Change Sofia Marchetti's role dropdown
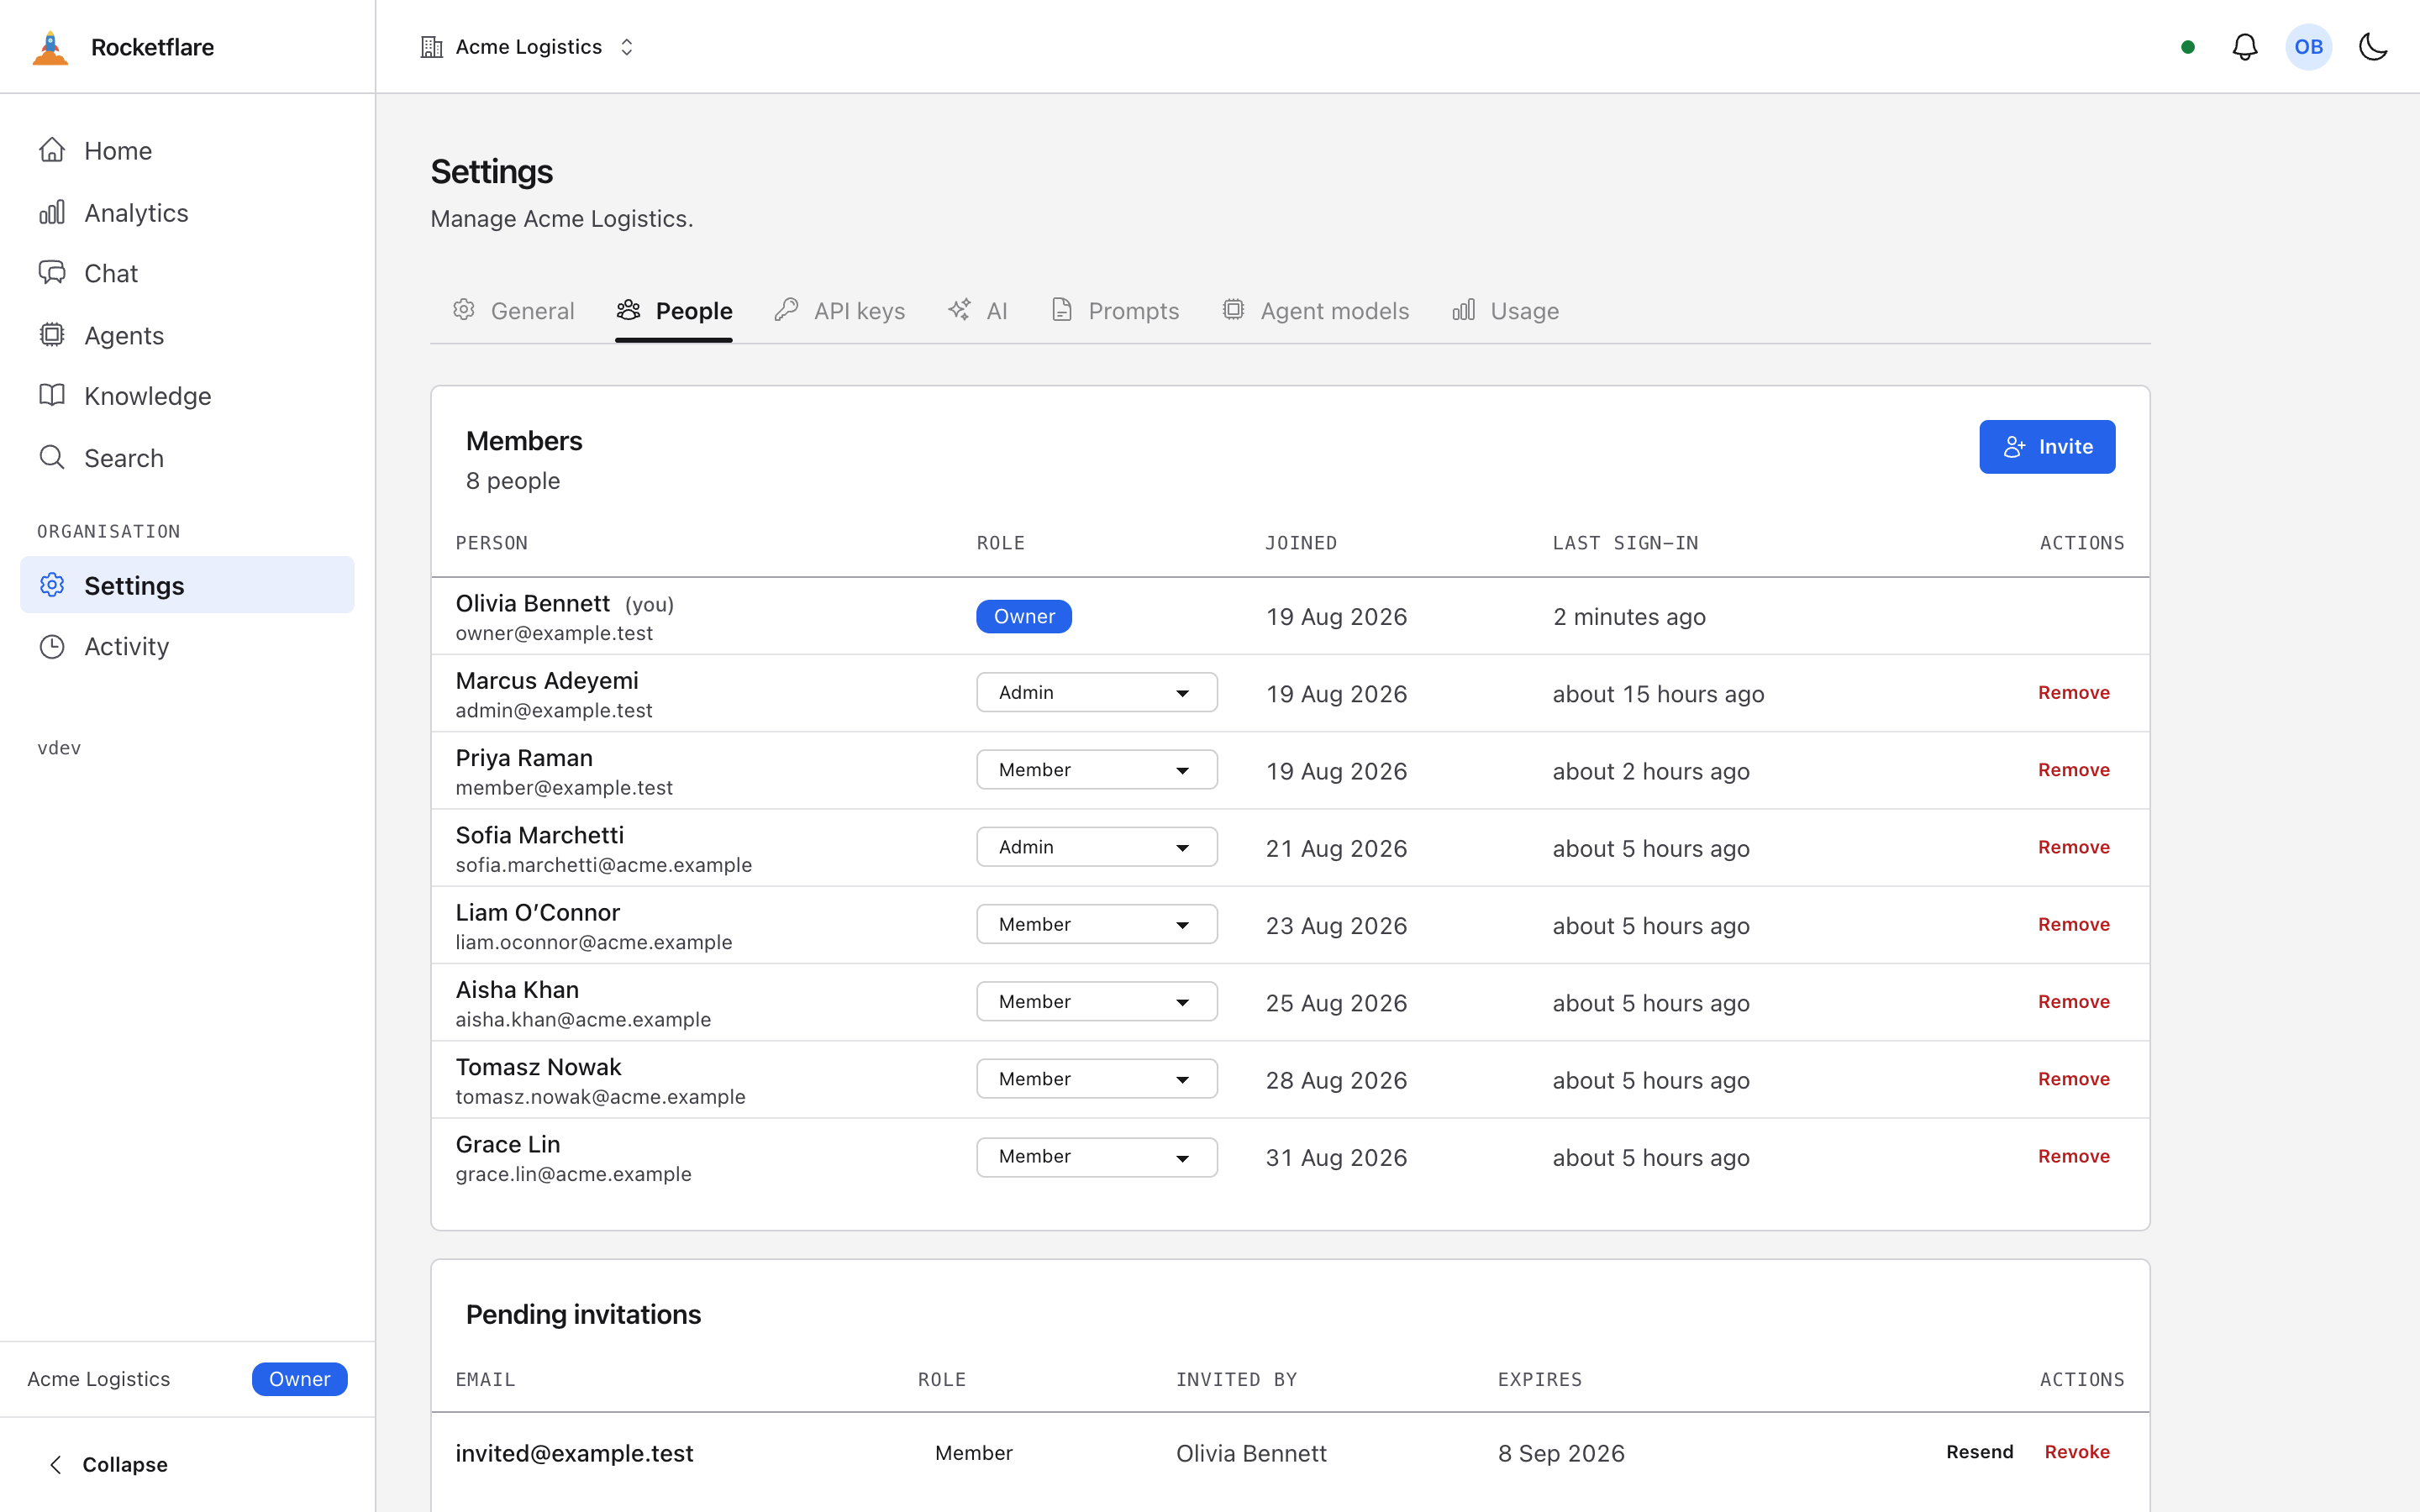The image size is (2420, 1512). click(x=1097, y=847)
